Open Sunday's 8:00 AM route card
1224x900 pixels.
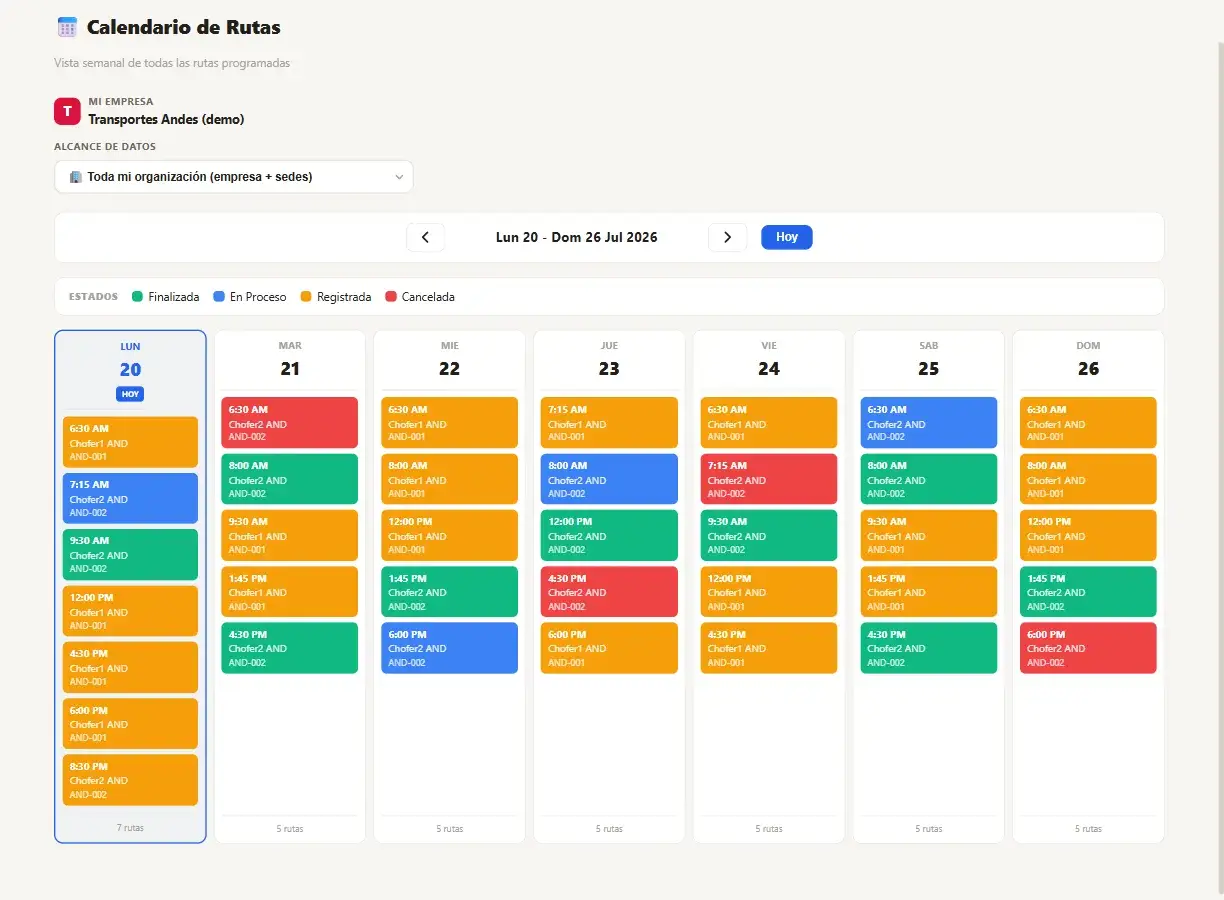coord(1088,479)
